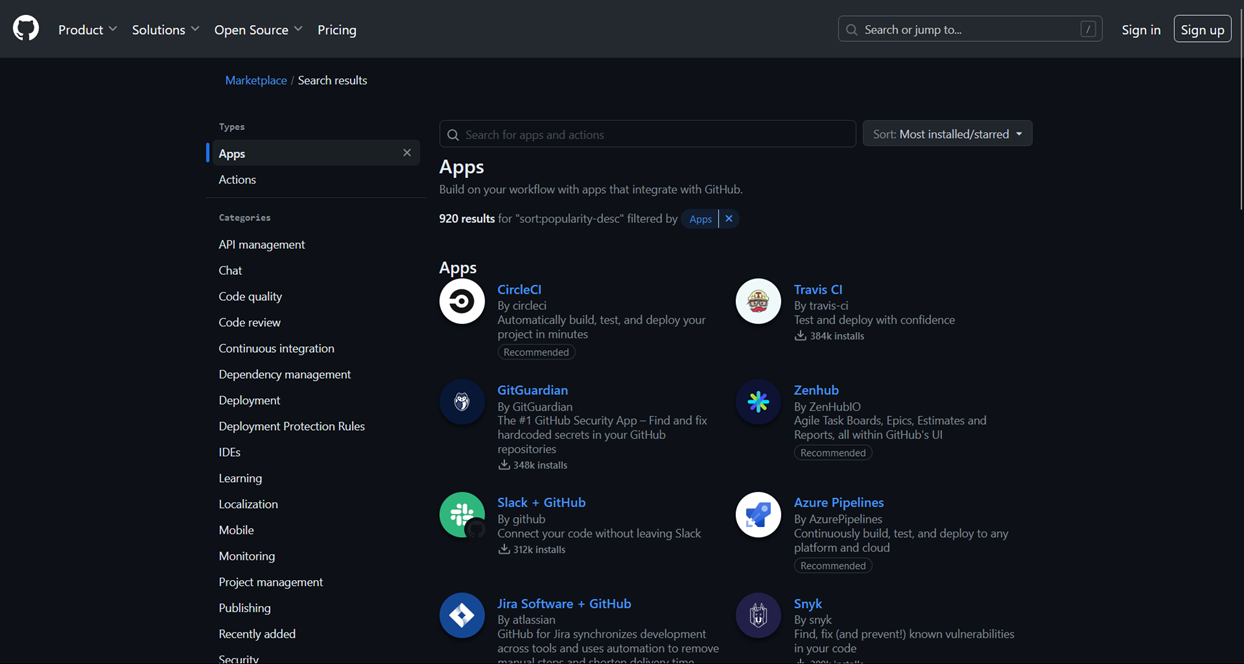Remove the Apps filter chip via its X
This screenshot has height=664, width=1244.
pyautogui.click(x=729, y=218)
